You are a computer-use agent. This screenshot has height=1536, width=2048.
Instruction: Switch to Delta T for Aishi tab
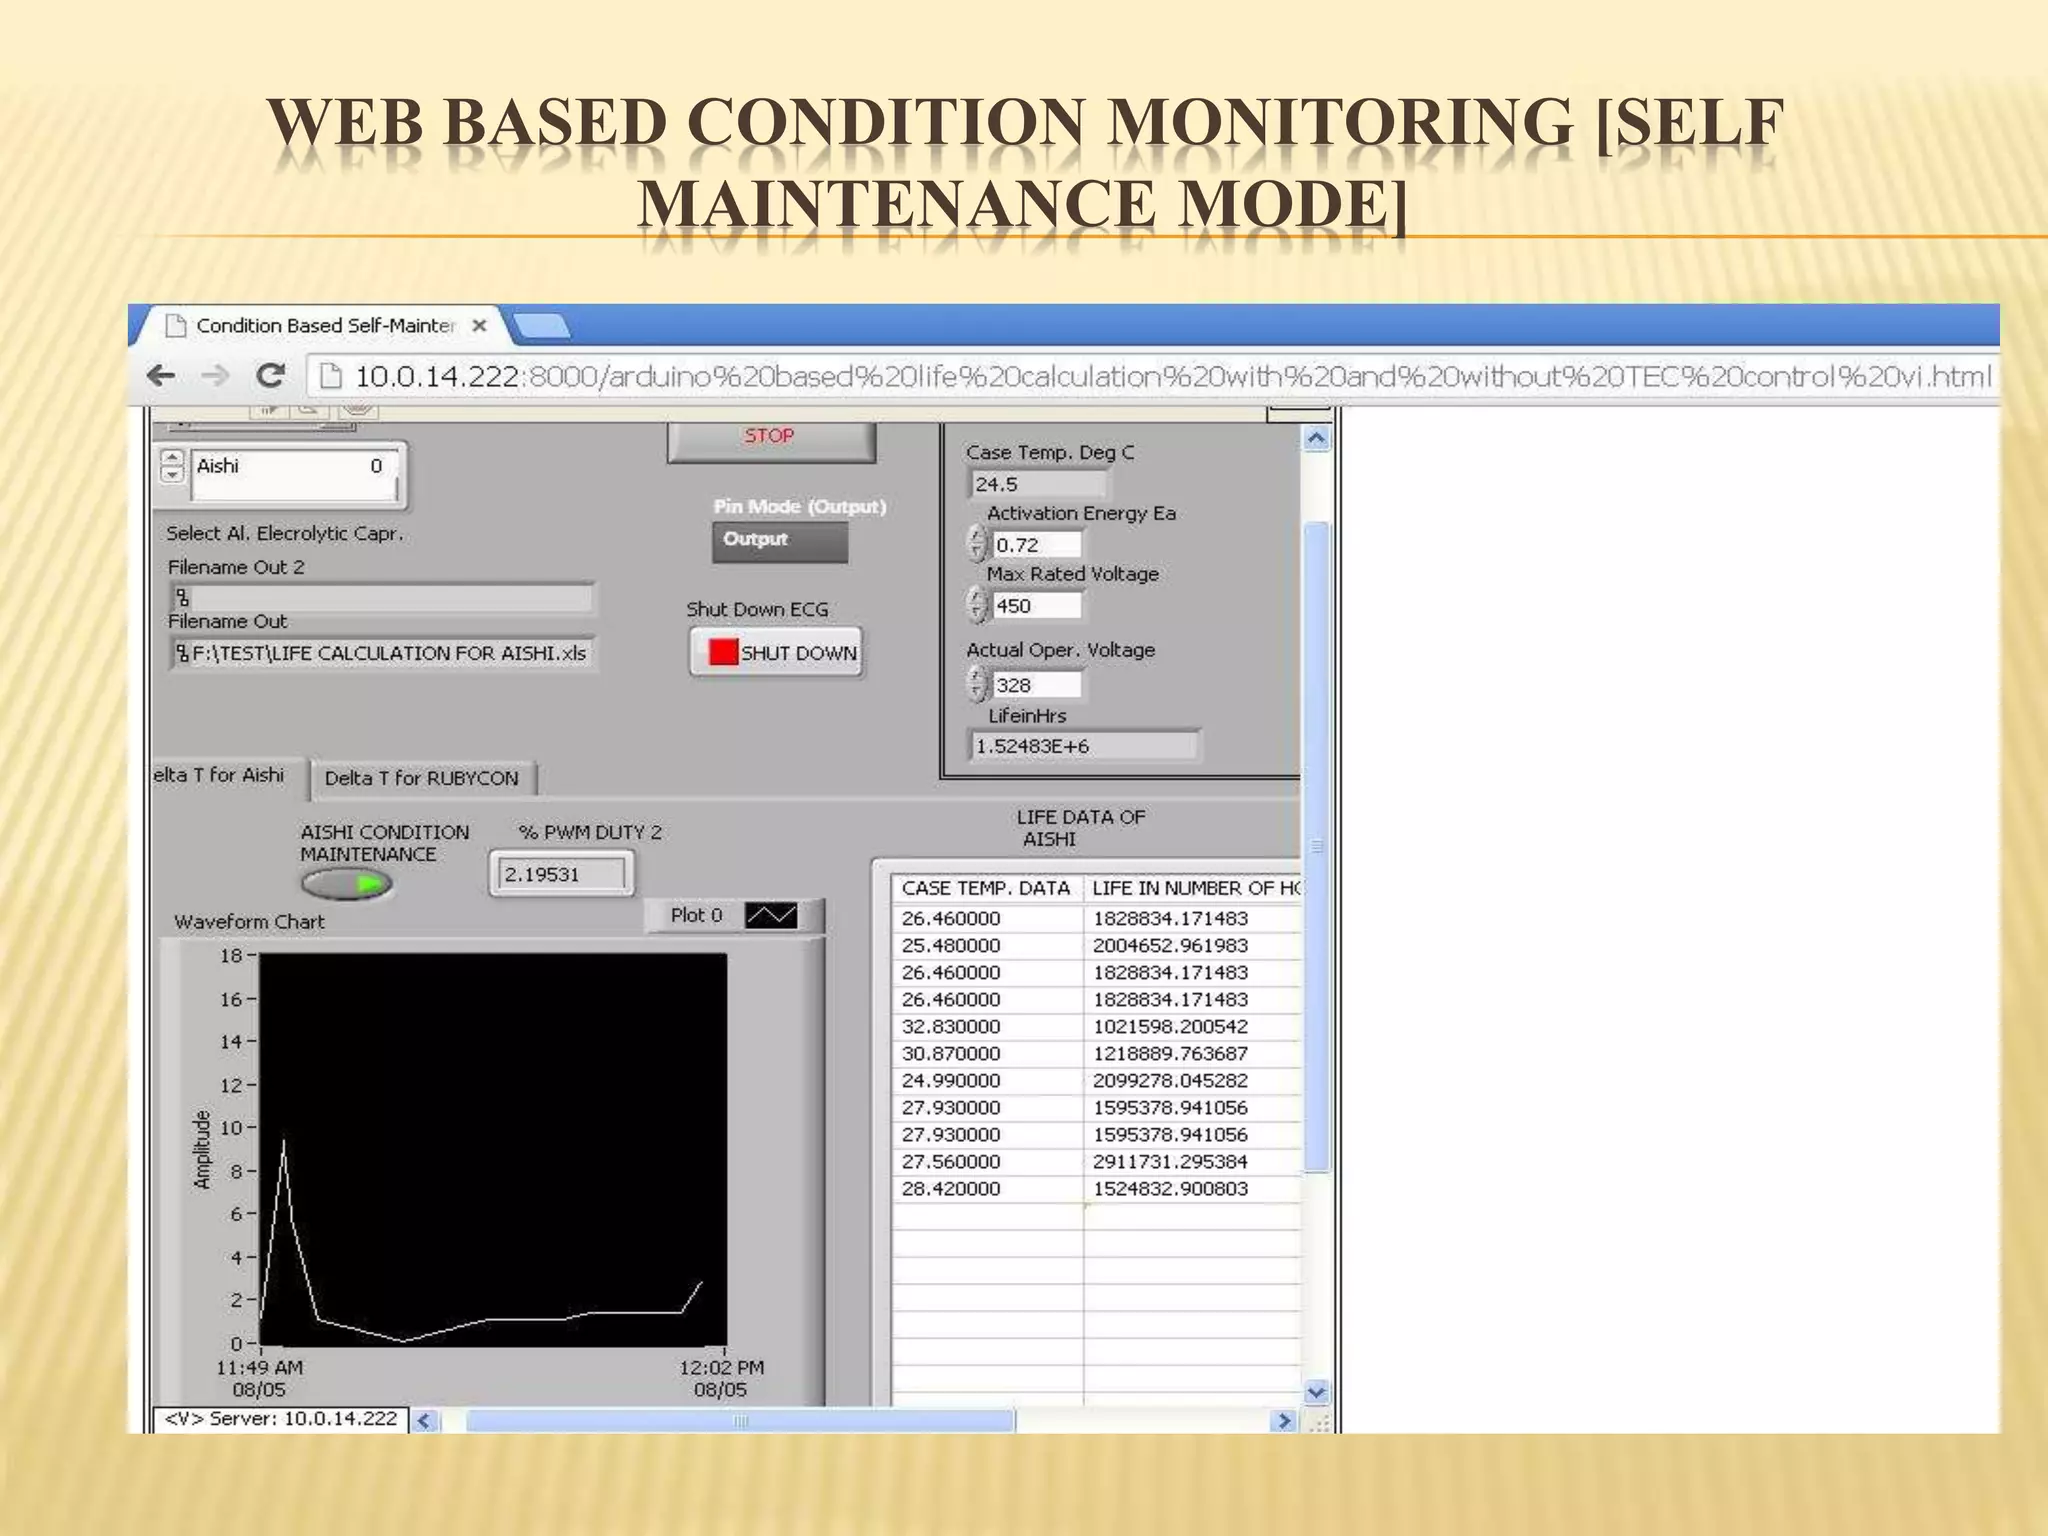[228, 776]
